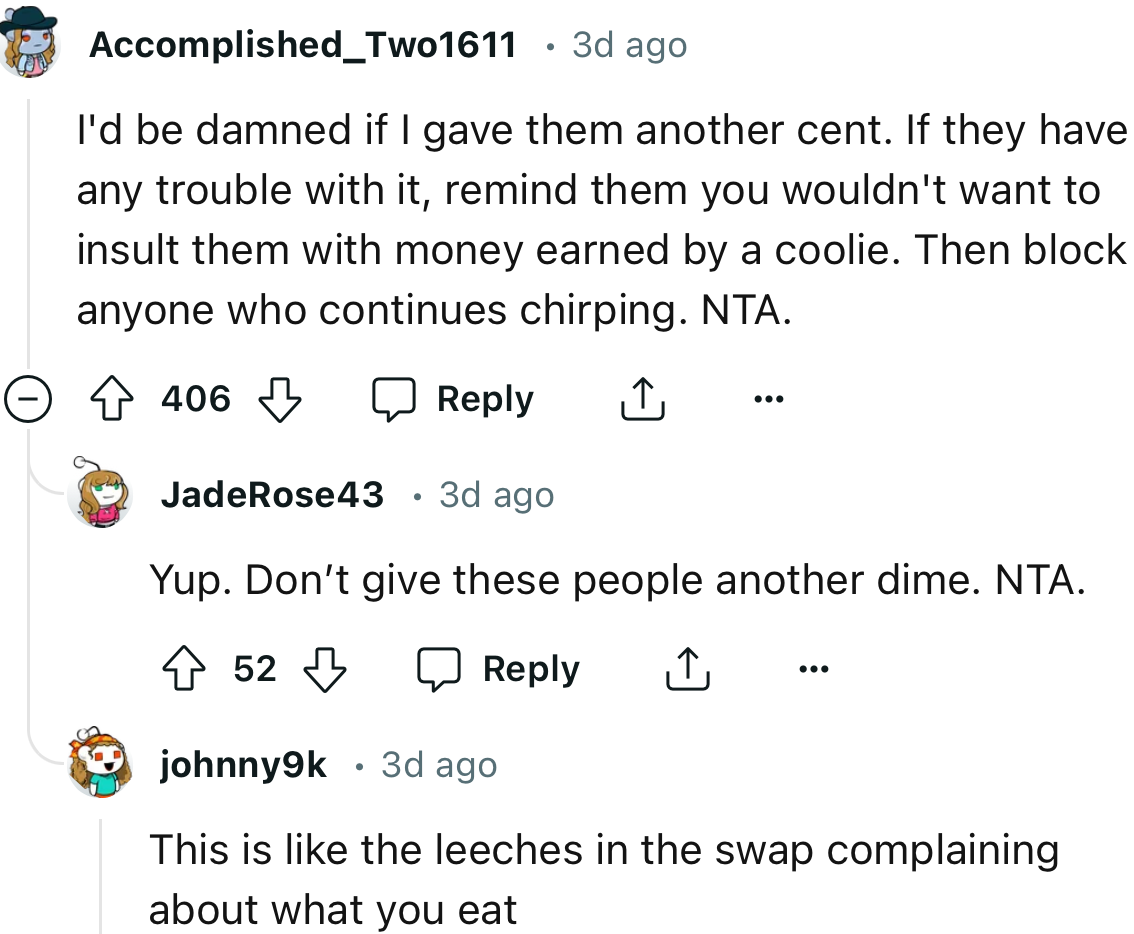Share JadeRose43's comment
Viewport: 1134px width, 934px height.
coord(687,668)
